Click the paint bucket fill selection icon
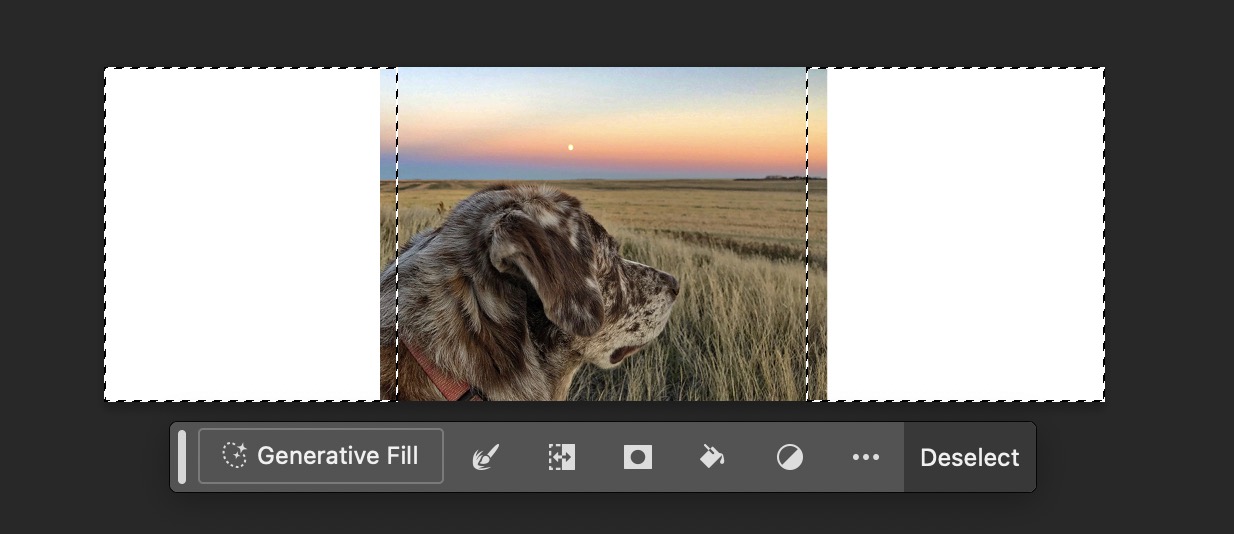This screenshot has width=1234, height=534. (x=713, y=457)
